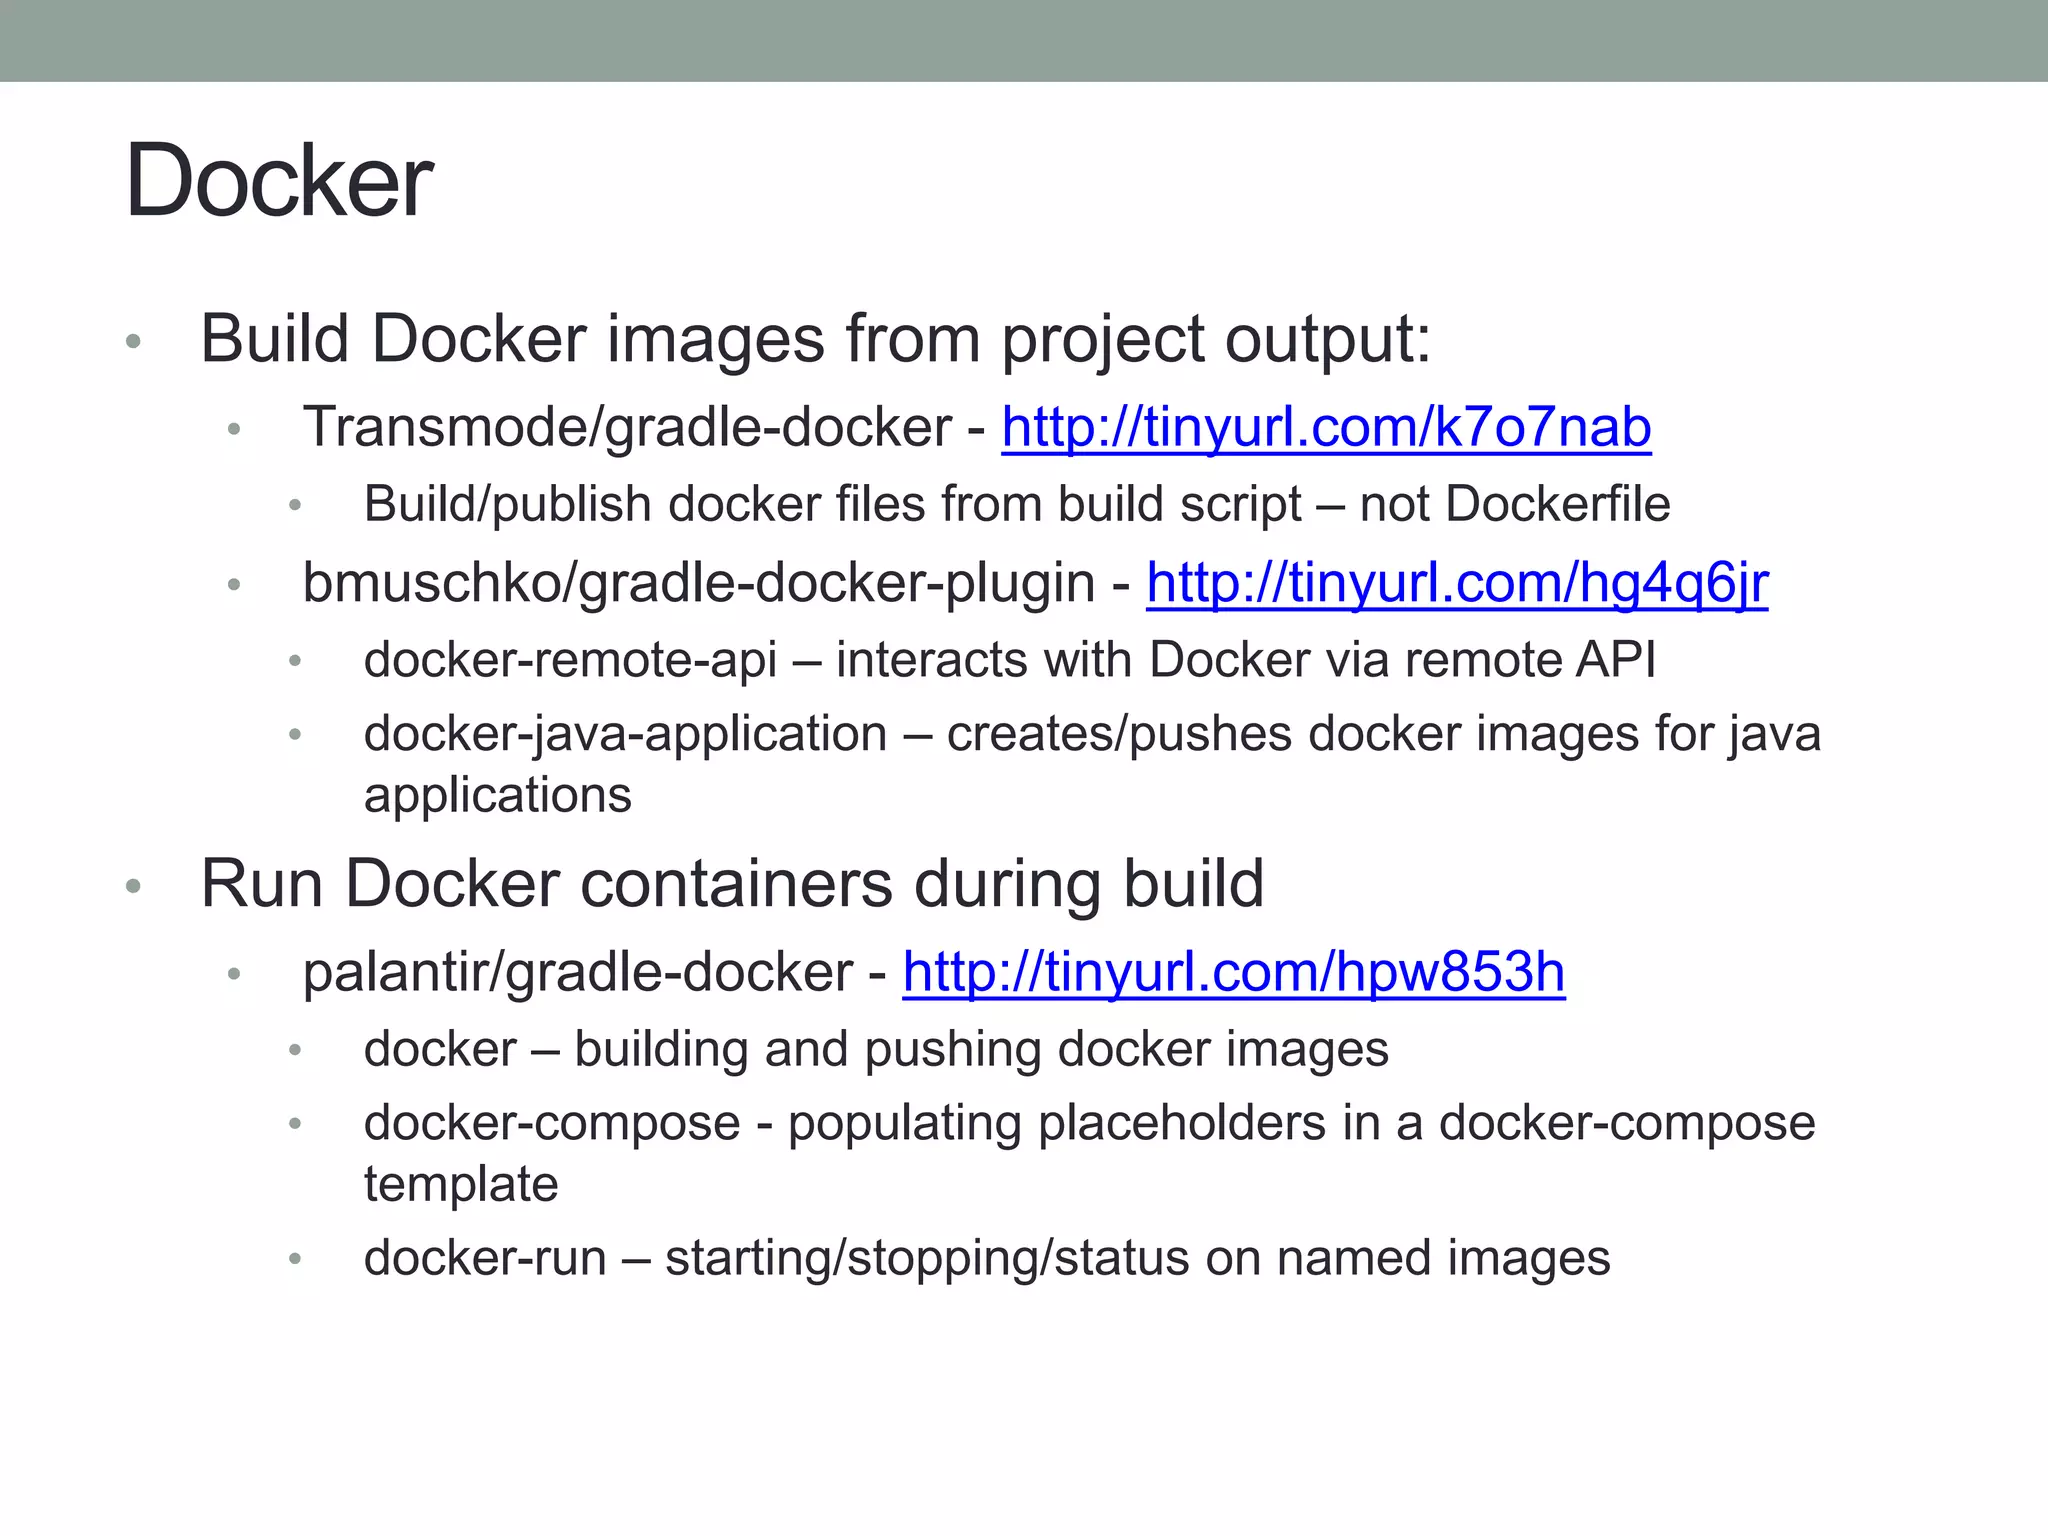Click the 'docker-remote-api' bullet line
2048x1536 pixels.
coord(1010,660)
